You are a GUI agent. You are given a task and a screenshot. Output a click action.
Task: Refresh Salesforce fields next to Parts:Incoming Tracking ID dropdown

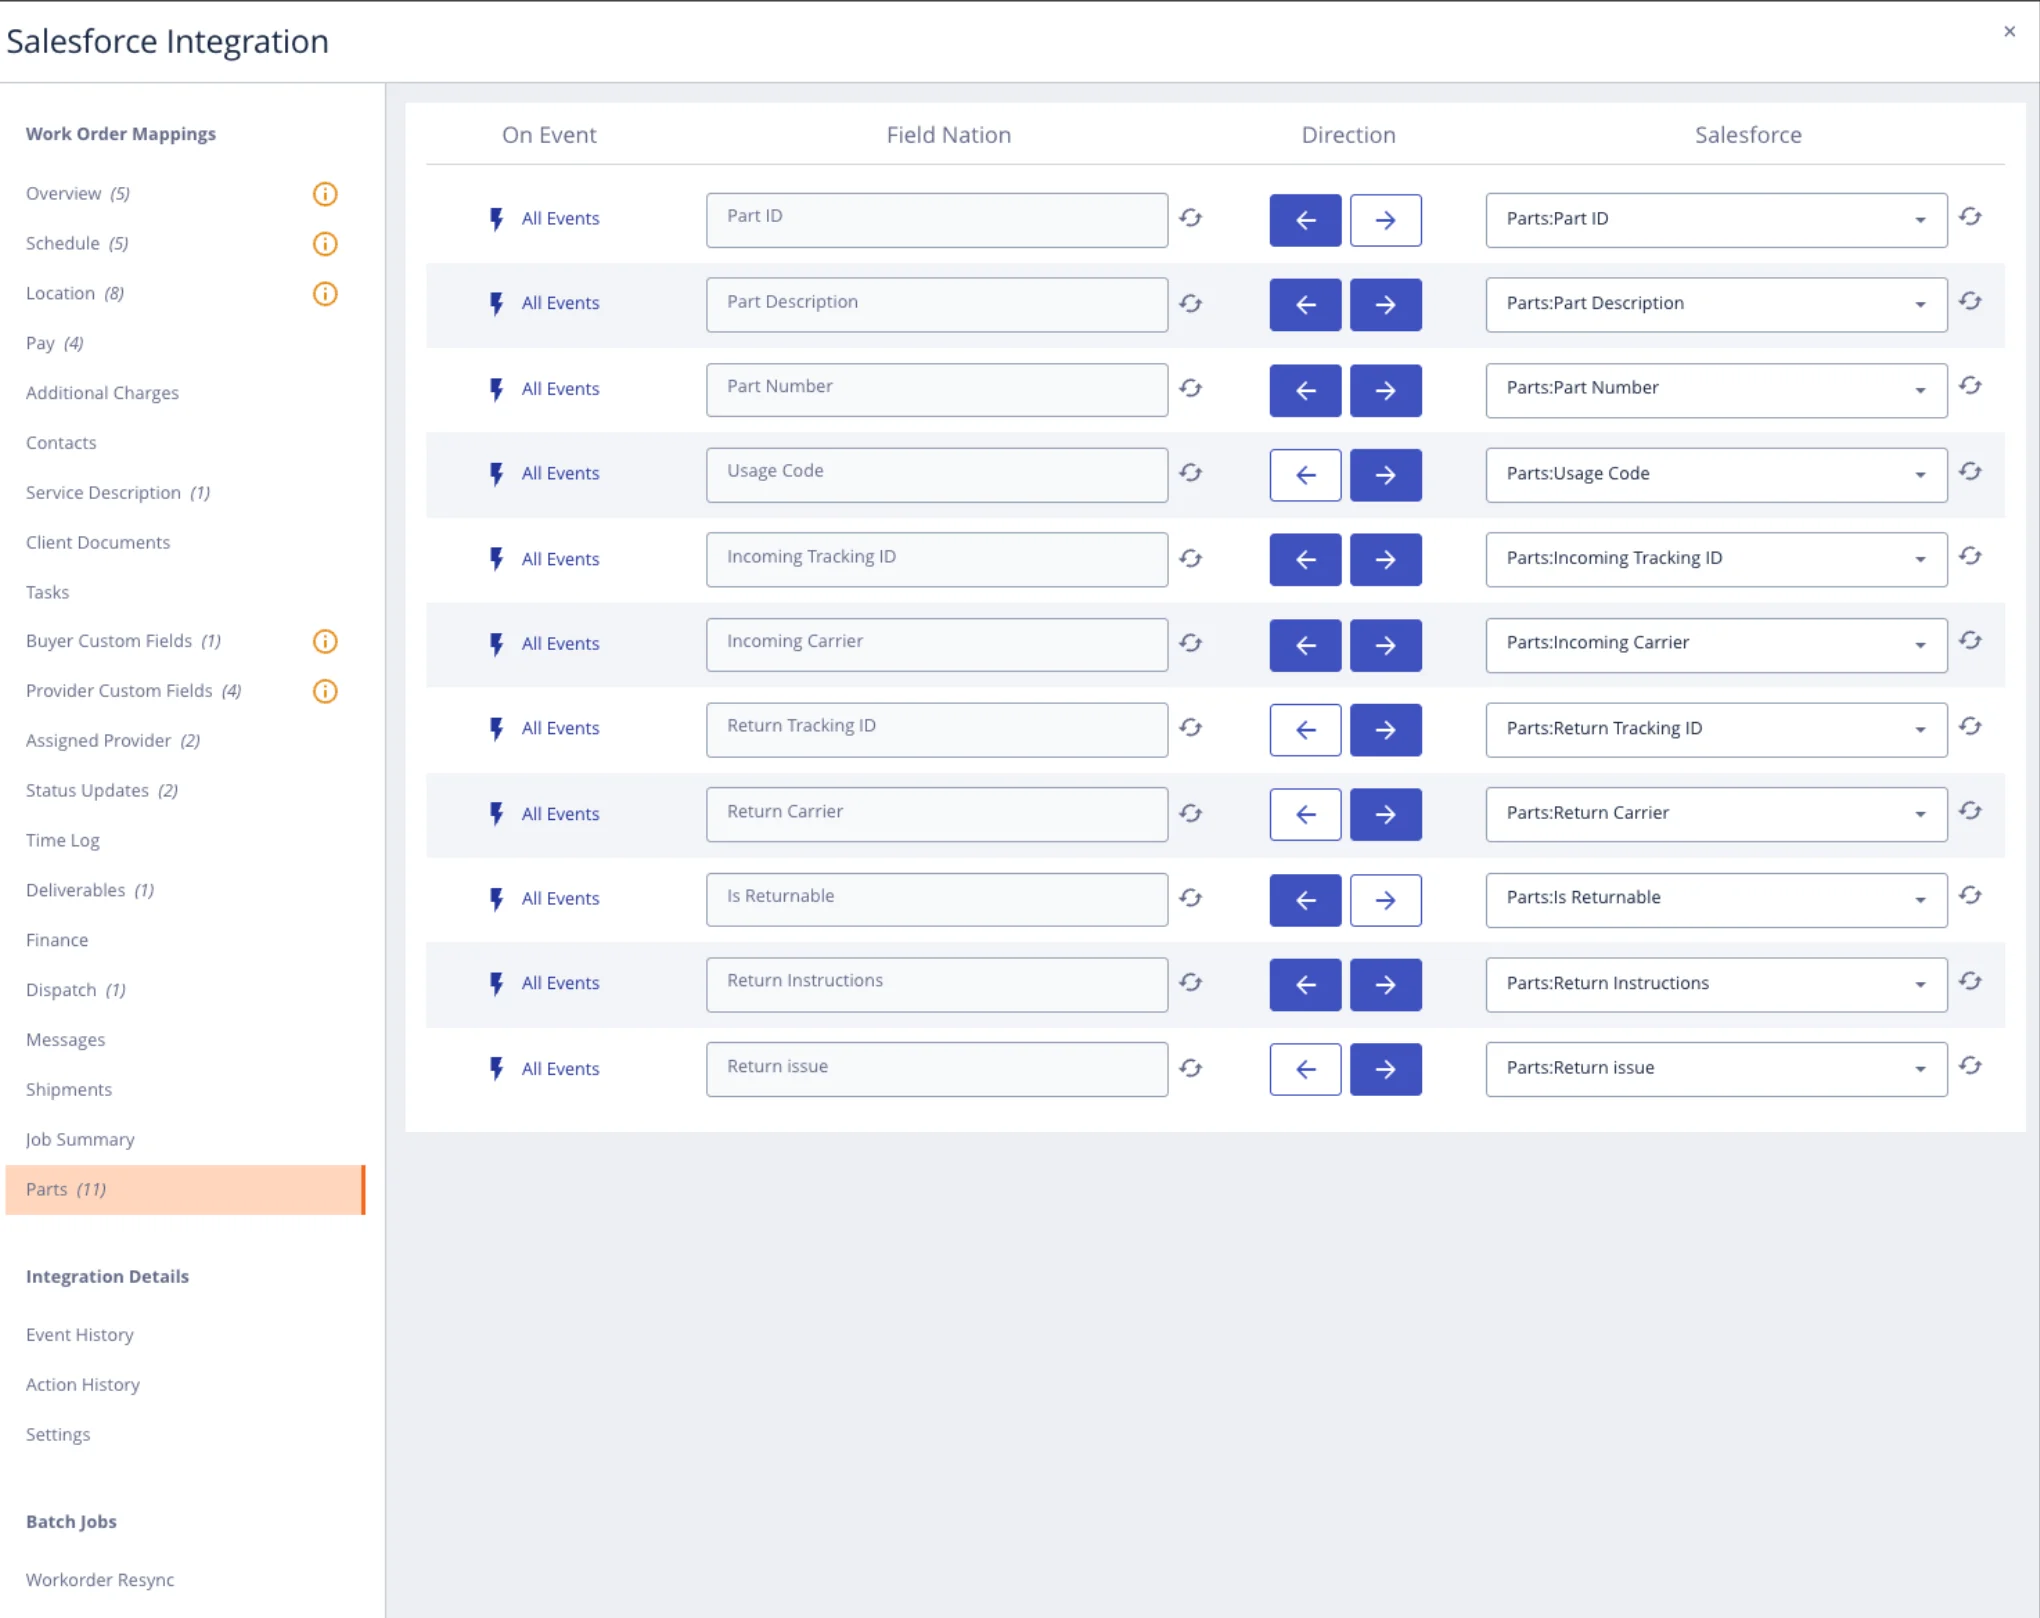point(1970,556)
